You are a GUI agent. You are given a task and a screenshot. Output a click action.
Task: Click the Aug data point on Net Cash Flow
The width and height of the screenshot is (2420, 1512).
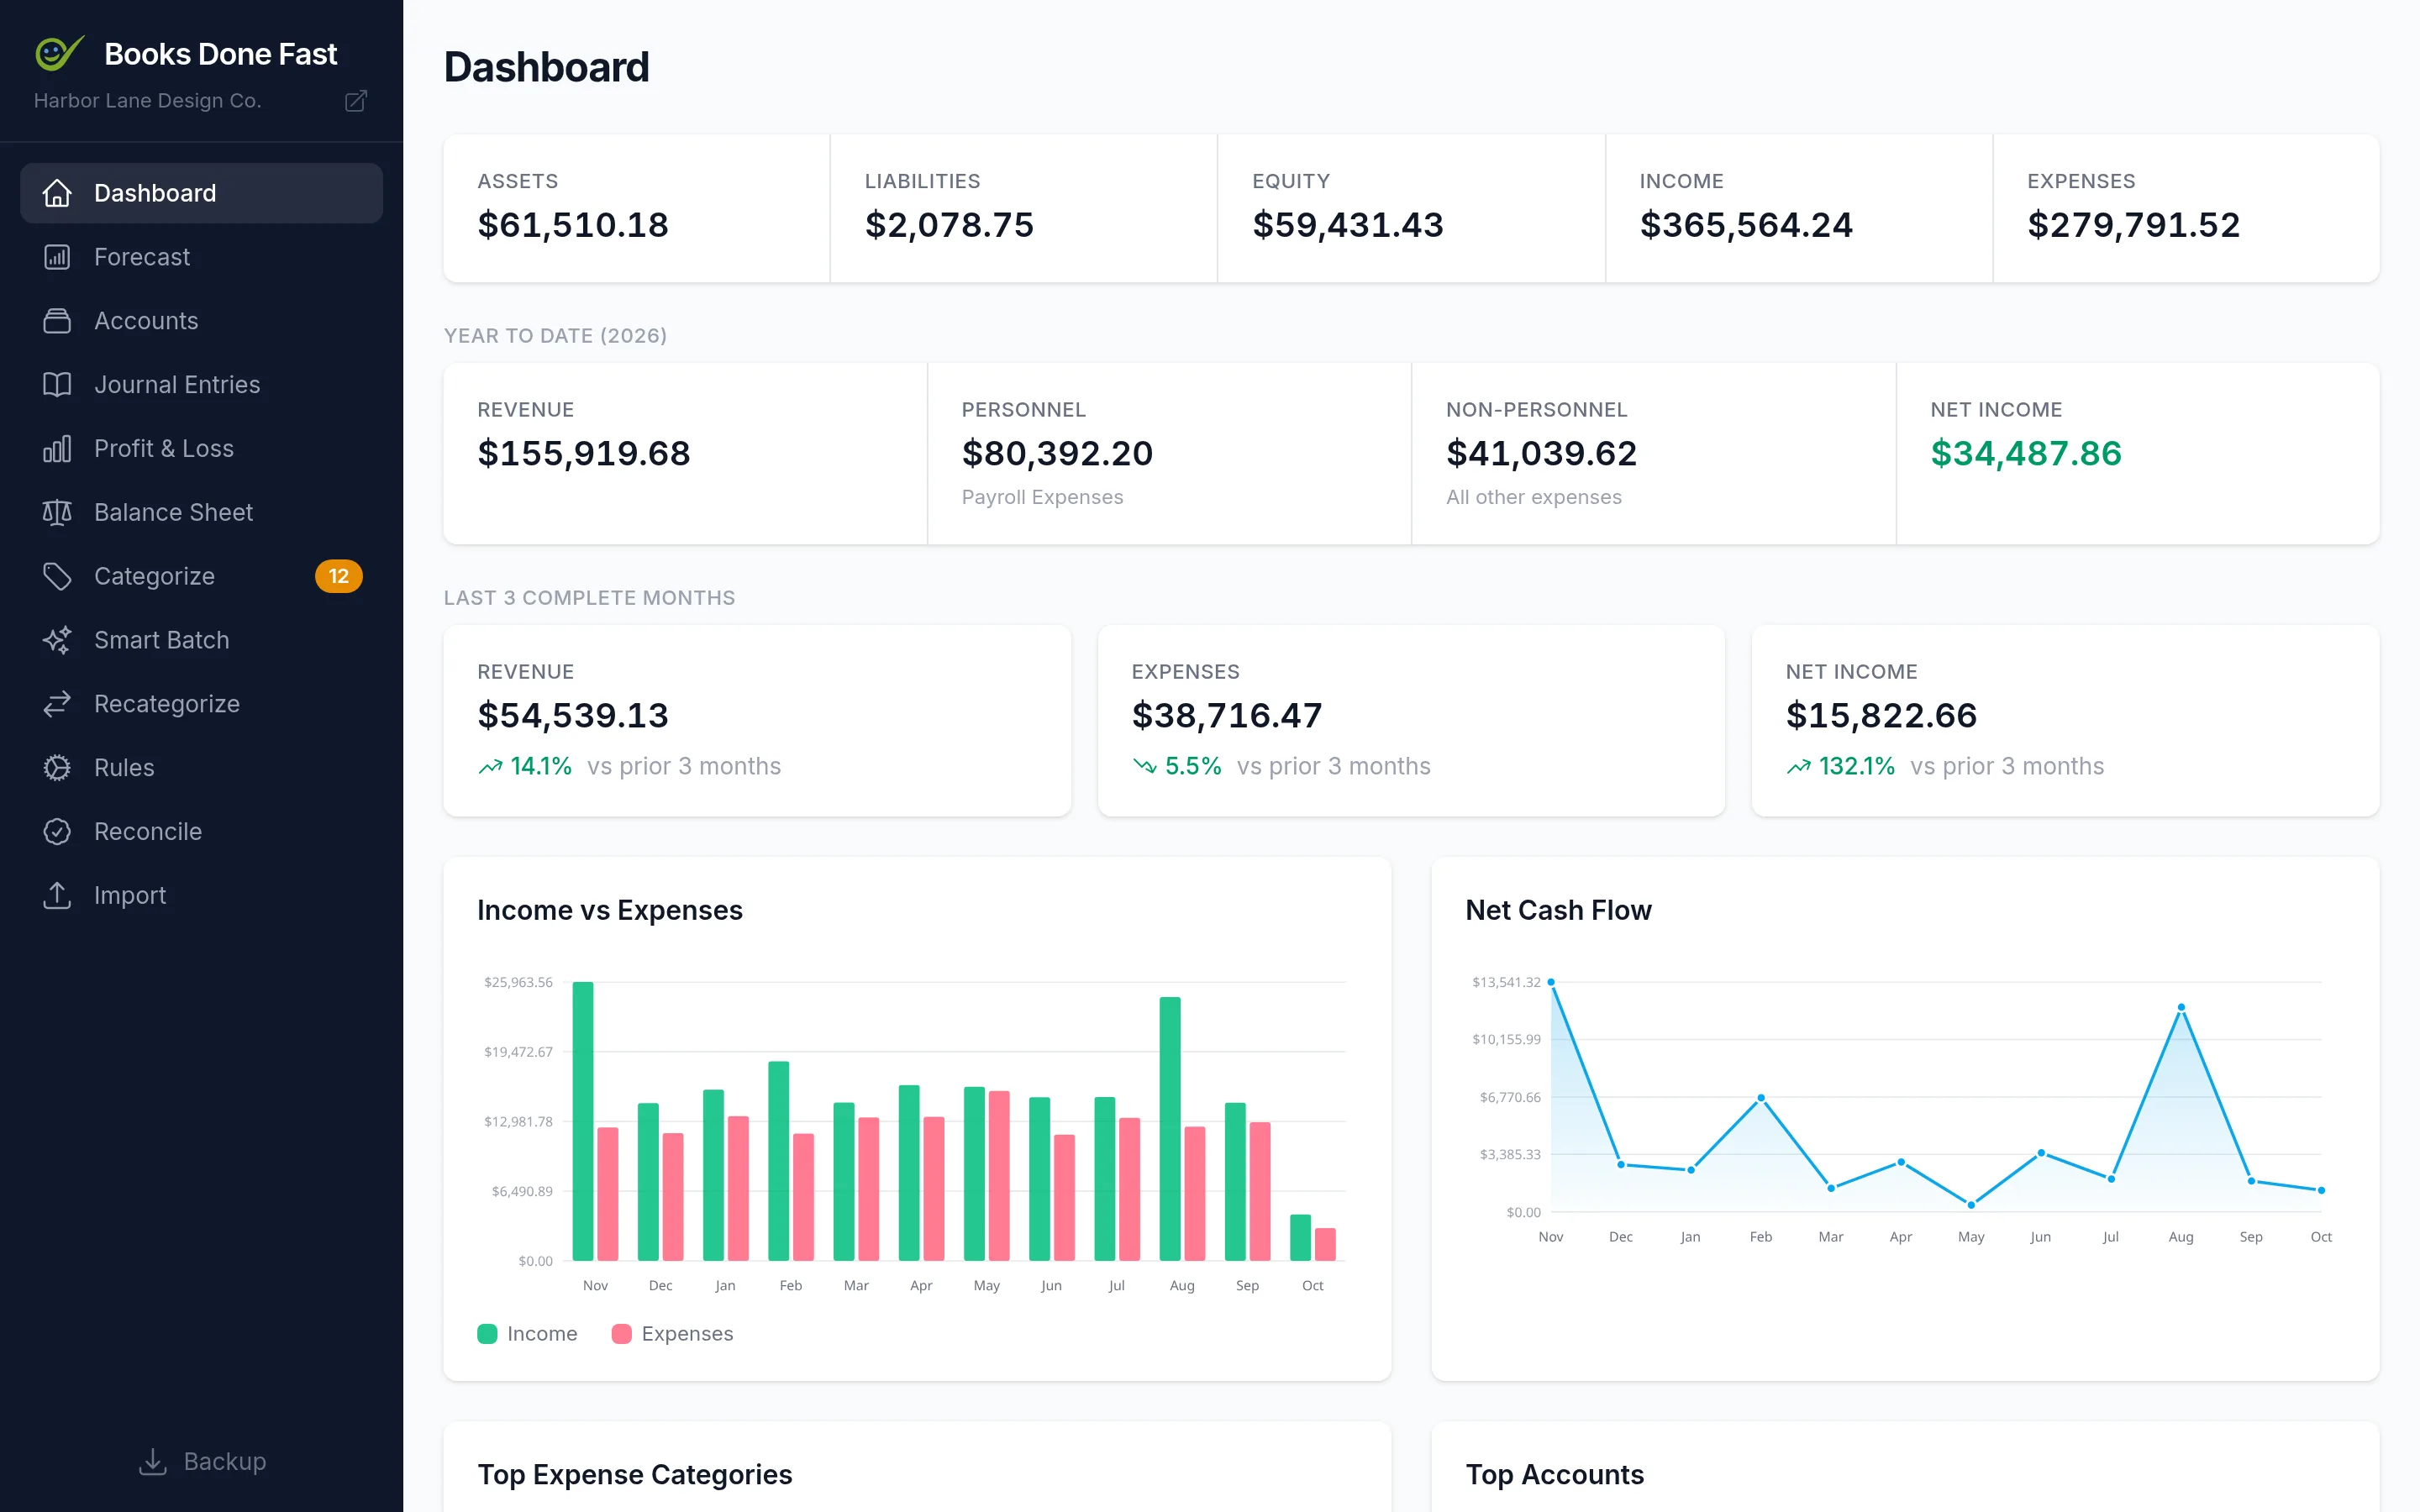tap(2181, 1007)
